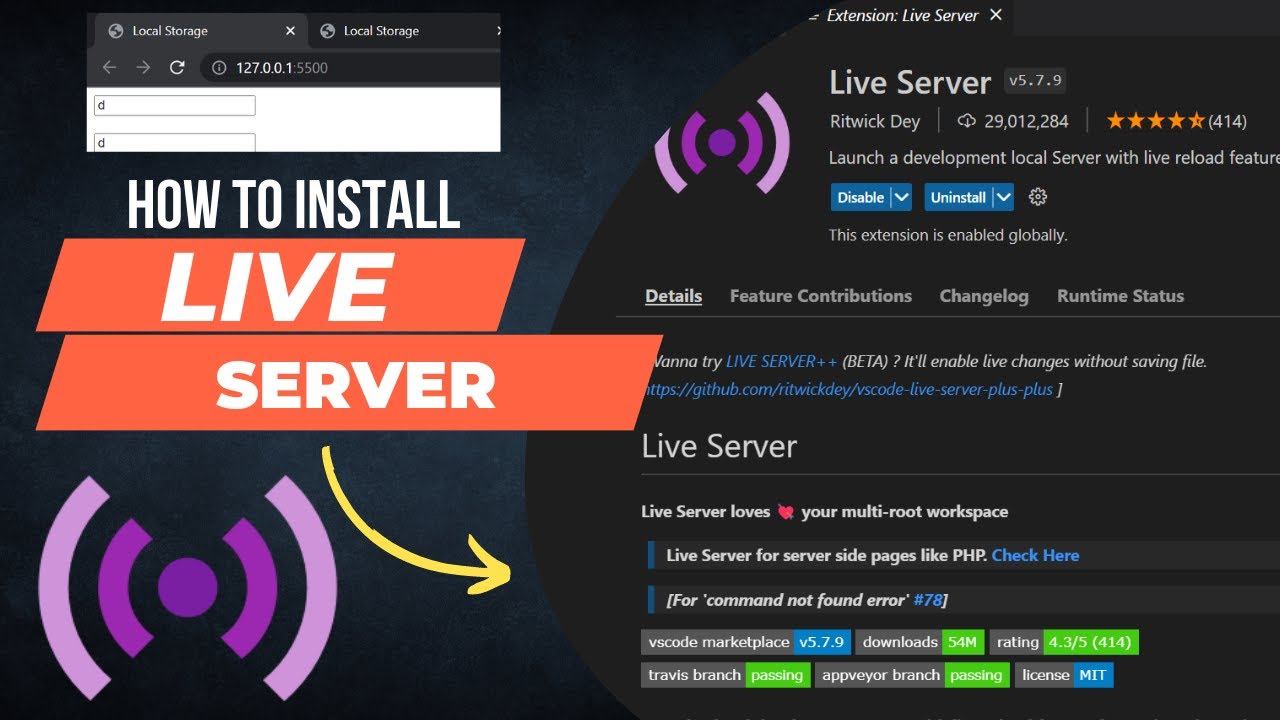The height and width of the screenshot is (720, 1280).
Task: Open the LIVE SERVER++ link
Action: point(781,361)
